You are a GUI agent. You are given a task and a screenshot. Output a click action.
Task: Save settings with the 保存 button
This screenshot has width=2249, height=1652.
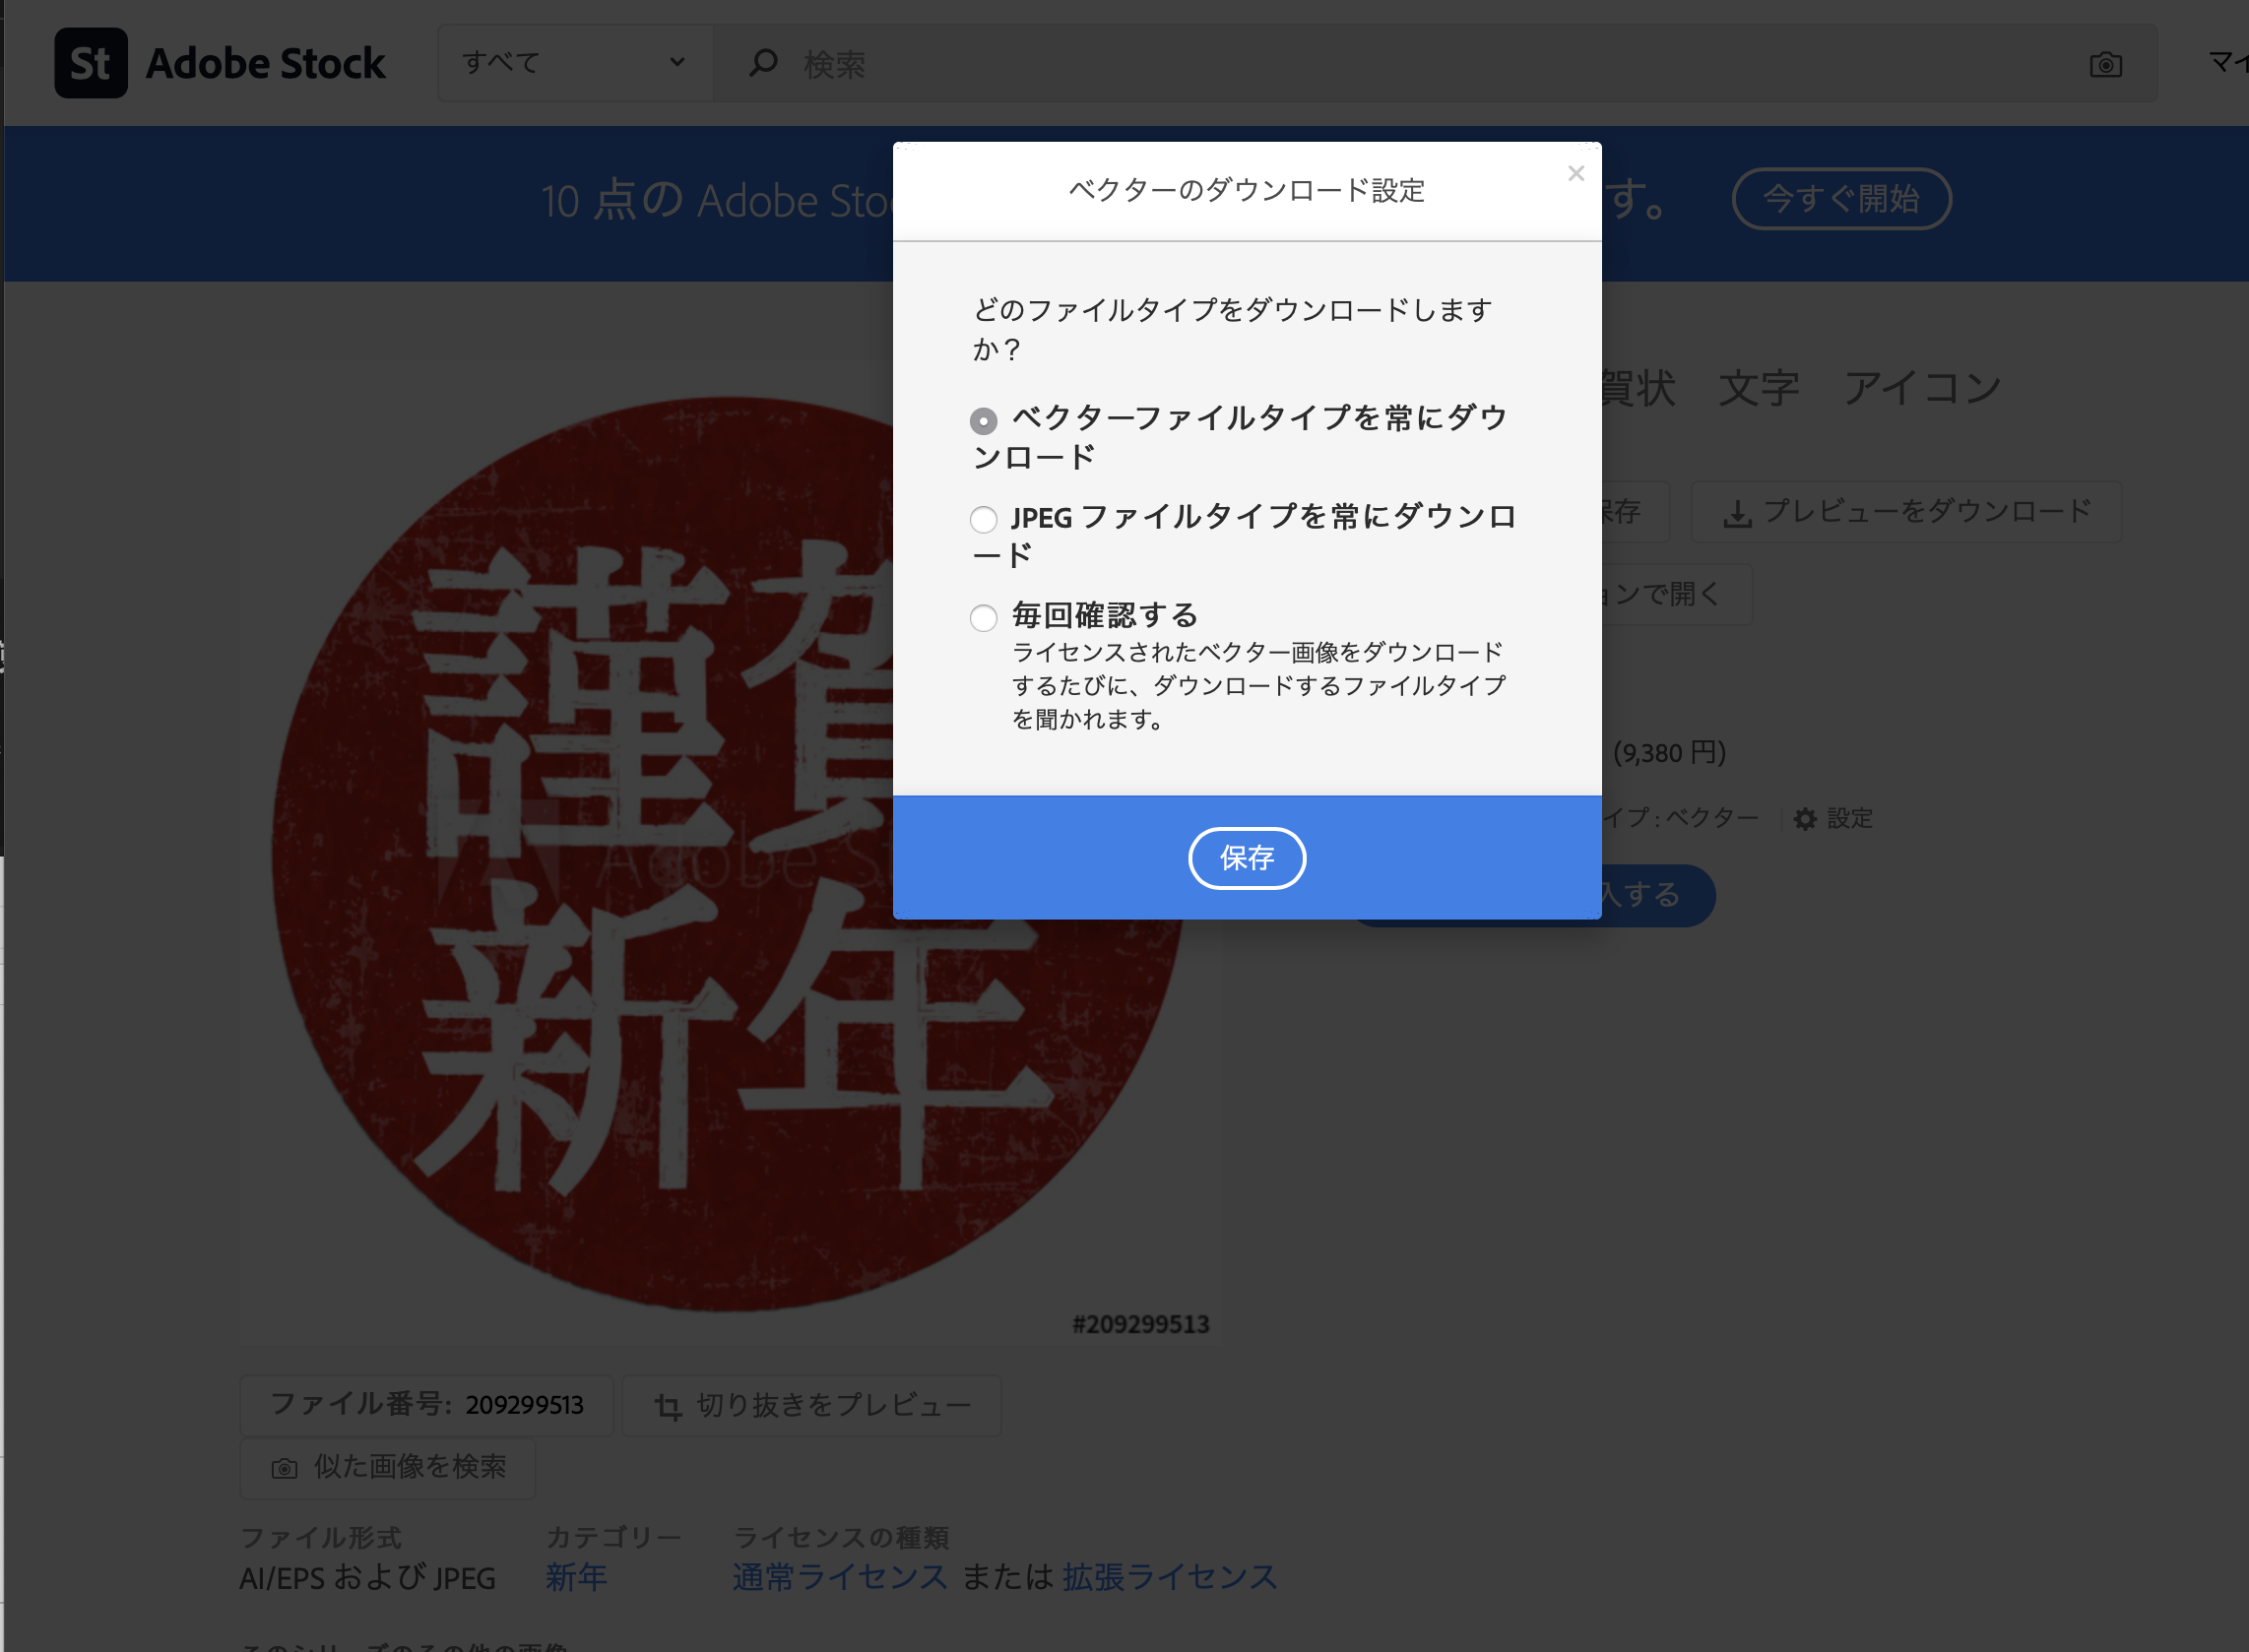coord(1247,858)
